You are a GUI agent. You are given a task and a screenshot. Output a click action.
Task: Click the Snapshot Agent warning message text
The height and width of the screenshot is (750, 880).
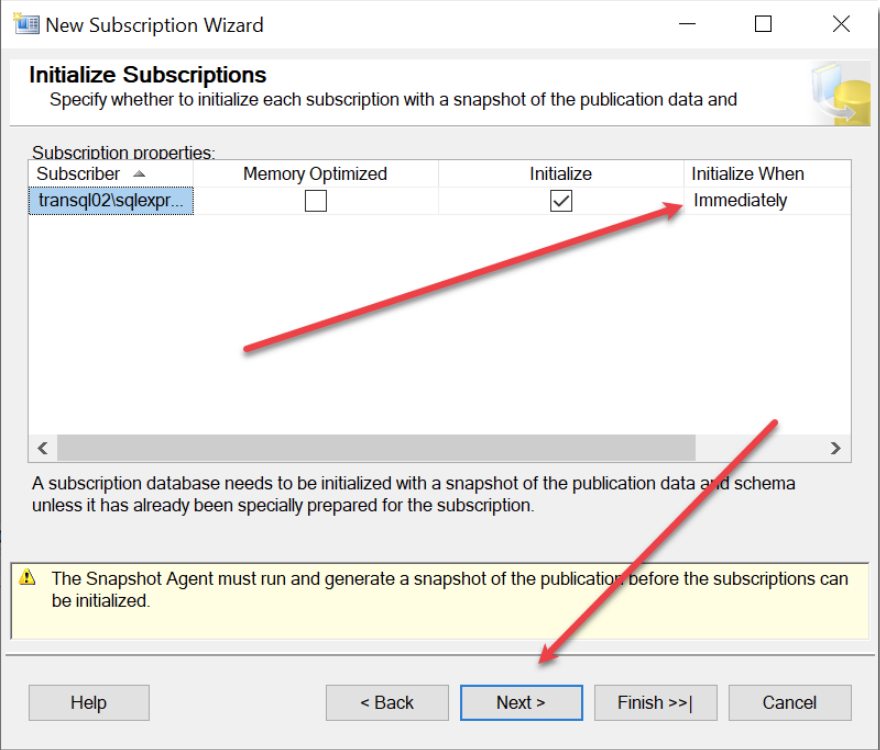pos(450,589)
